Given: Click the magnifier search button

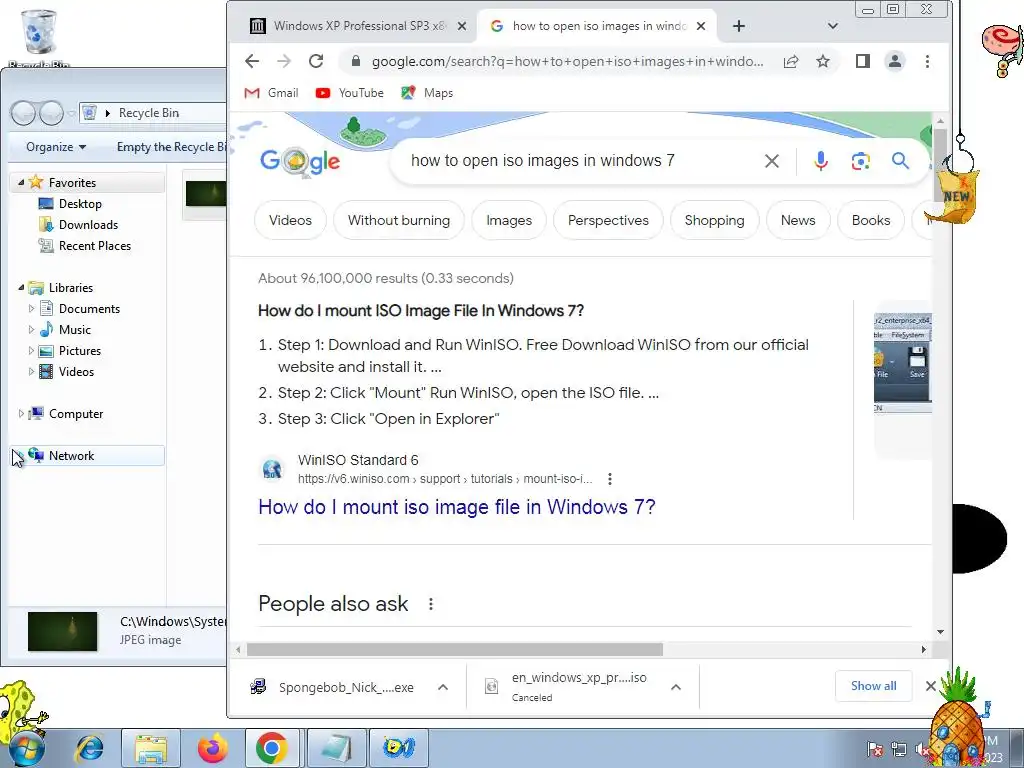Looking at the screenshot, I should [x=901, y=161].
